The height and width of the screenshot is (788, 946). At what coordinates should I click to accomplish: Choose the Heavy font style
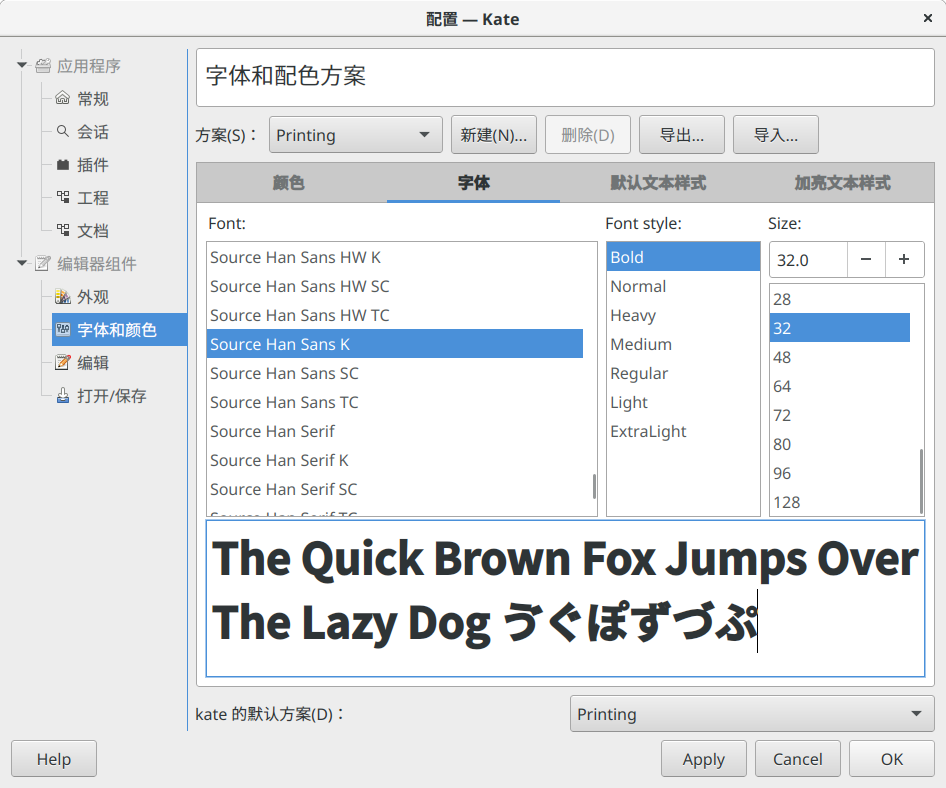click(683, 315)
